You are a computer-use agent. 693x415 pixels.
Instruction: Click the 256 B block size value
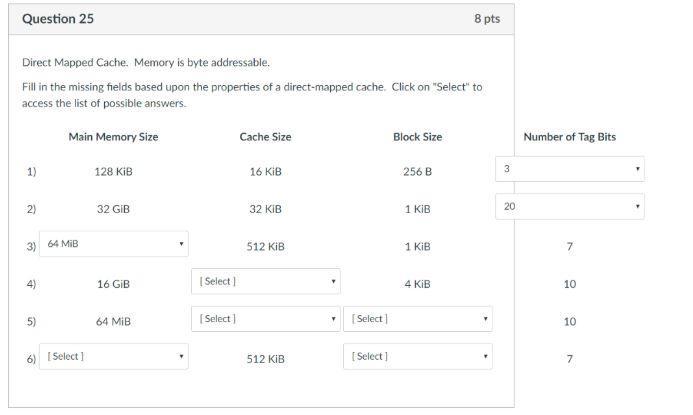click(417, 172)
